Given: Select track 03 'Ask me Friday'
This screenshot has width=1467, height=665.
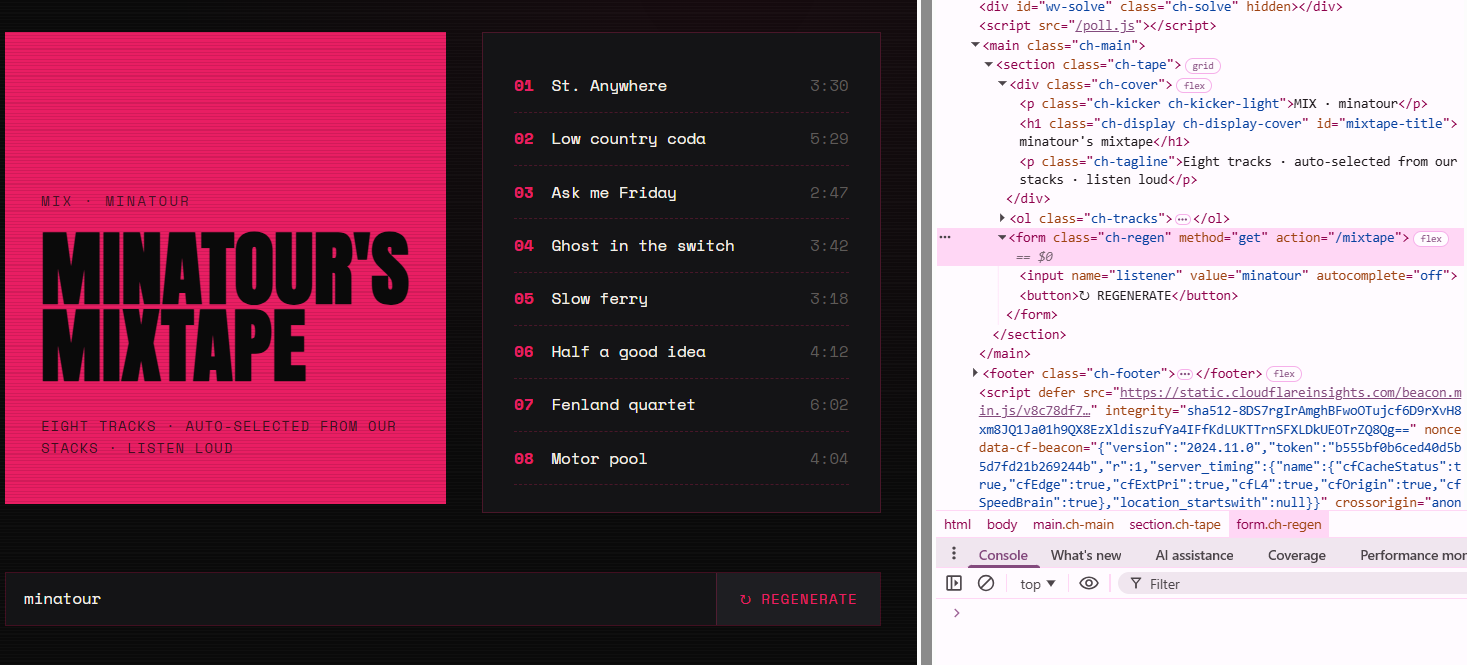Looking at the screenshot, I should coord(681,193).
